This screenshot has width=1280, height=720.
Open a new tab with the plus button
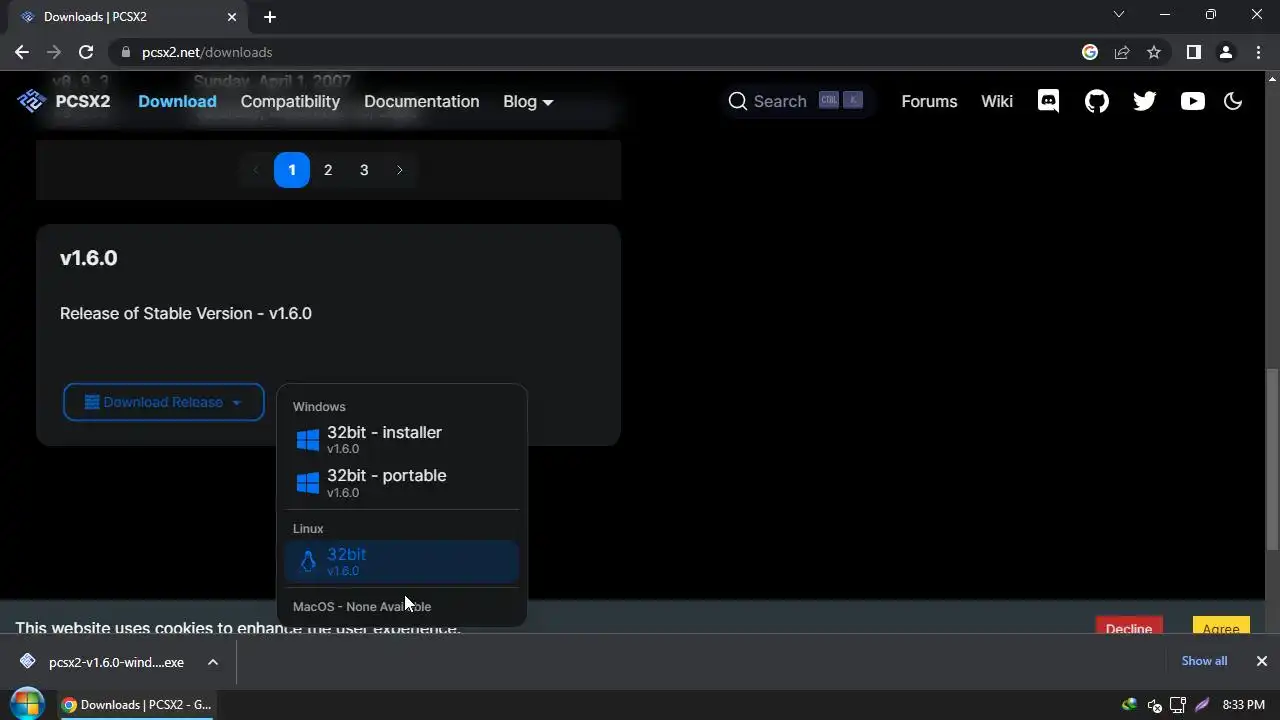pos(270,17)
